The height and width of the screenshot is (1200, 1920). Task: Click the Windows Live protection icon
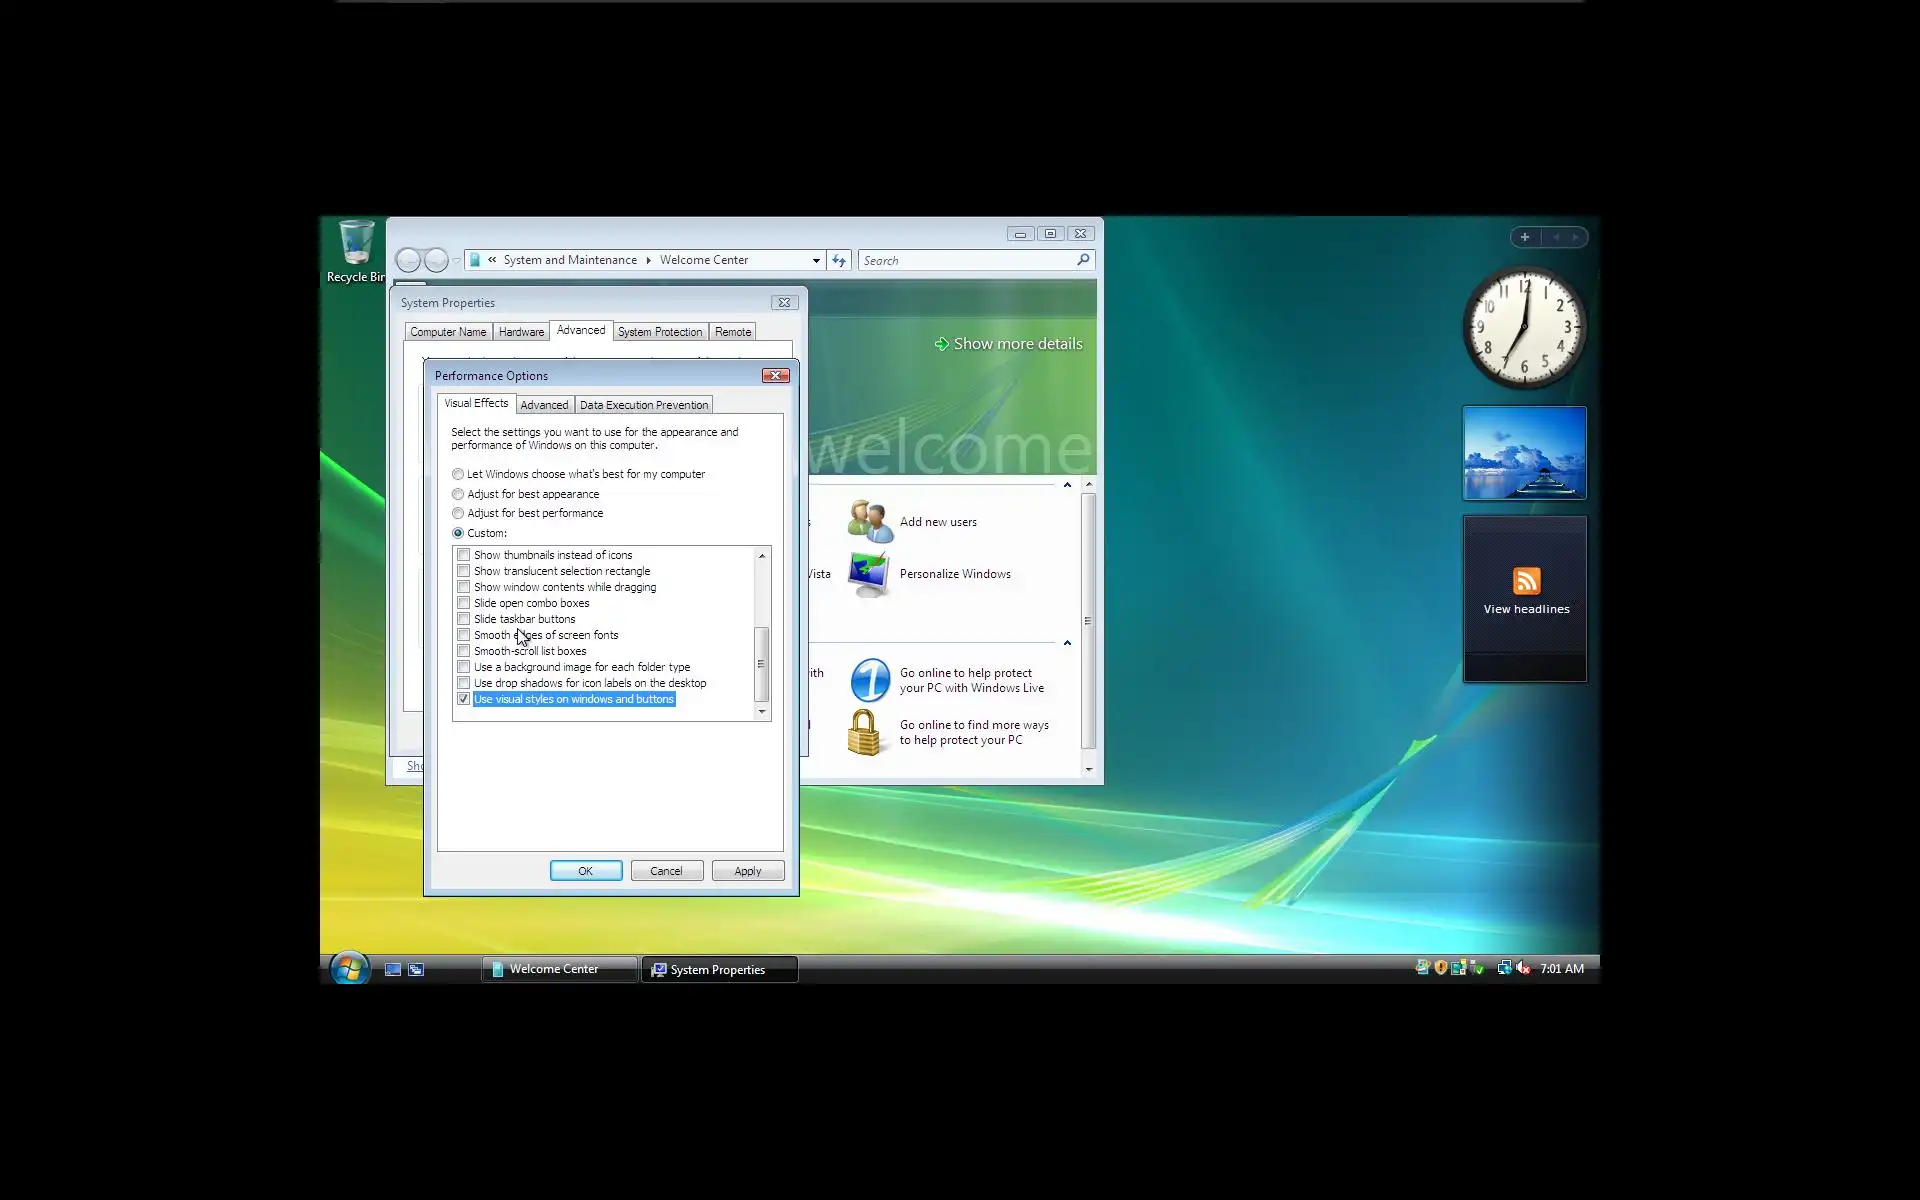(869, 680)
